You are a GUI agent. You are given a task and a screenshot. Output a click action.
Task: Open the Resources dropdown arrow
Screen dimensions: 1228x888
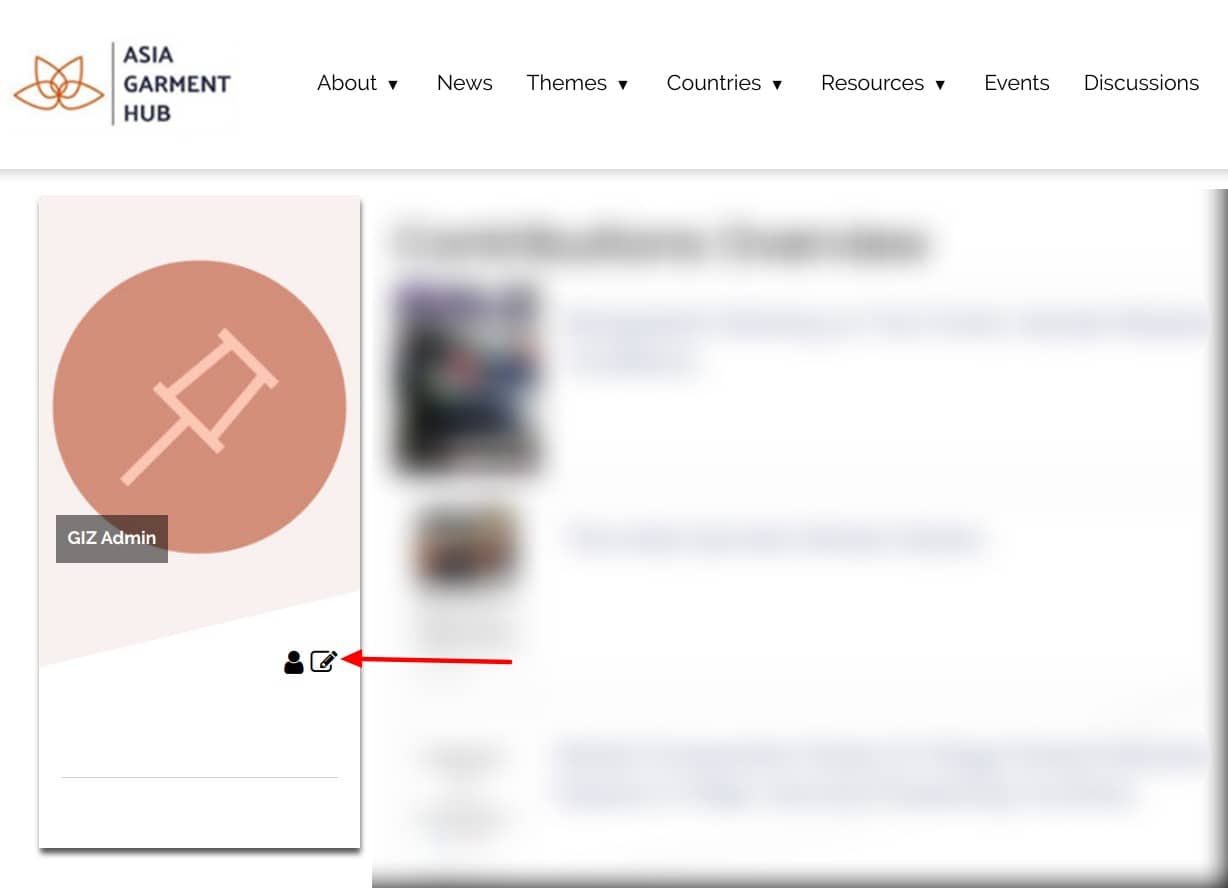coord(940,85)
